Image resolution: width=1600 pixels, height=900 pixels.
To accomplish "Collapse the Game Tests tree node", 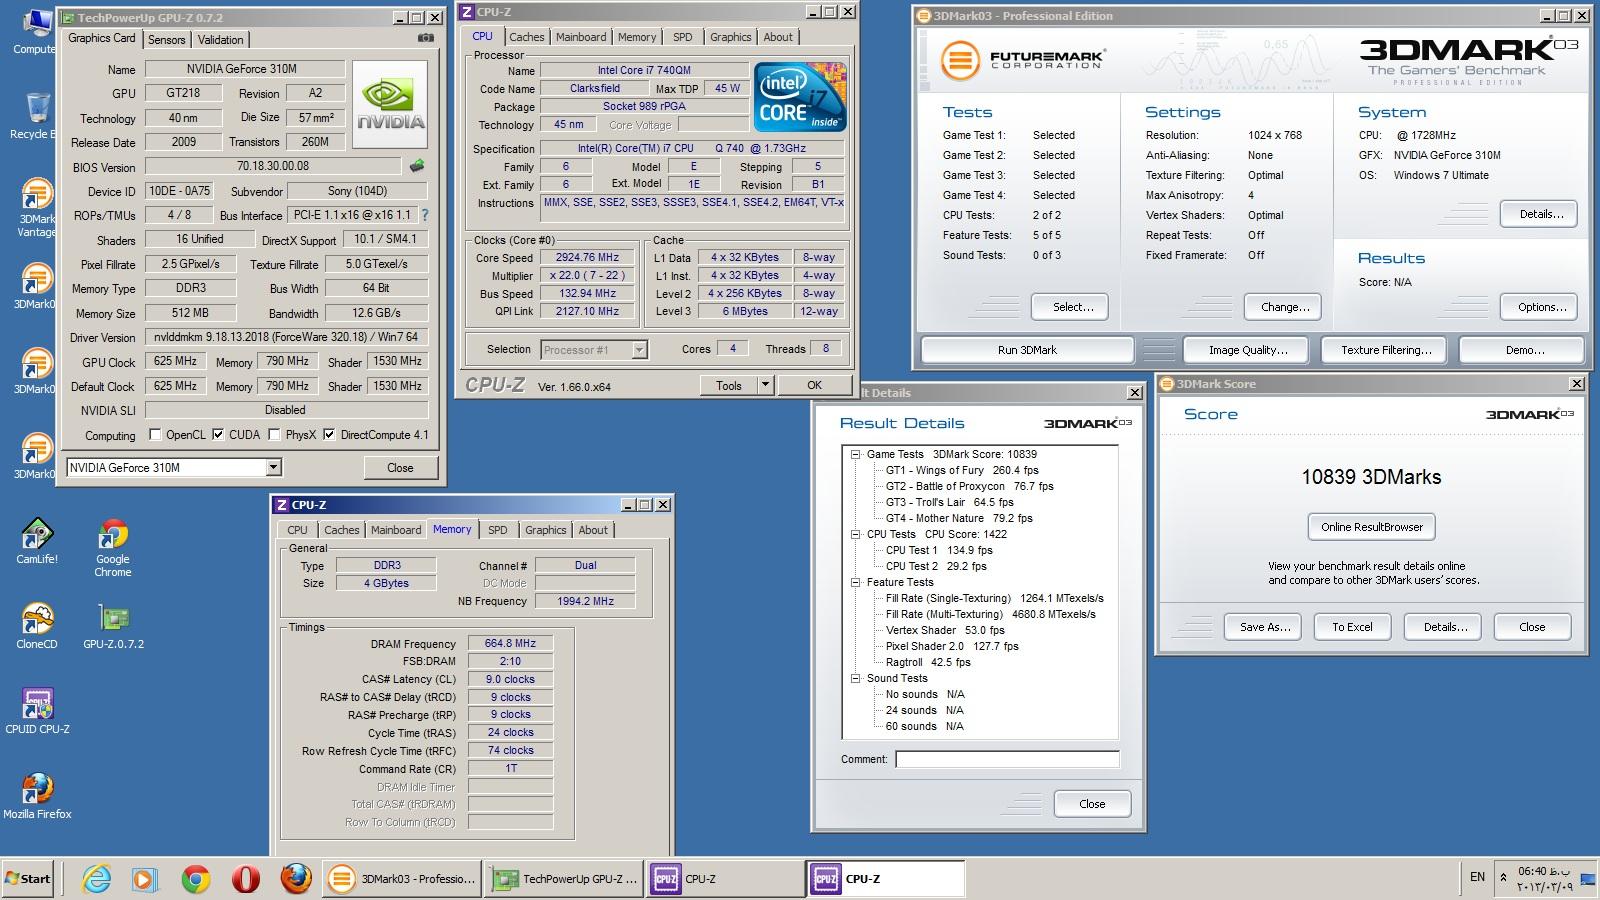I will 856,454.
